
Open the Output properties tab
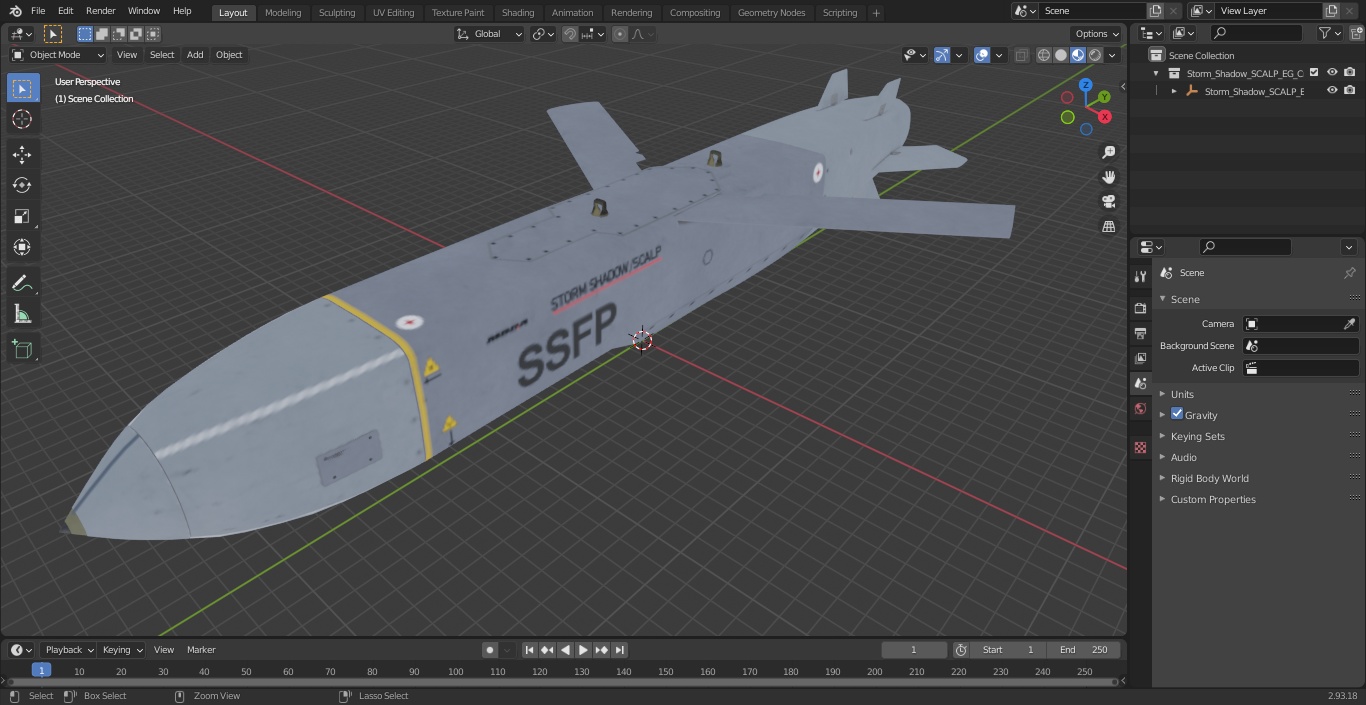[x=1140, y=333]
